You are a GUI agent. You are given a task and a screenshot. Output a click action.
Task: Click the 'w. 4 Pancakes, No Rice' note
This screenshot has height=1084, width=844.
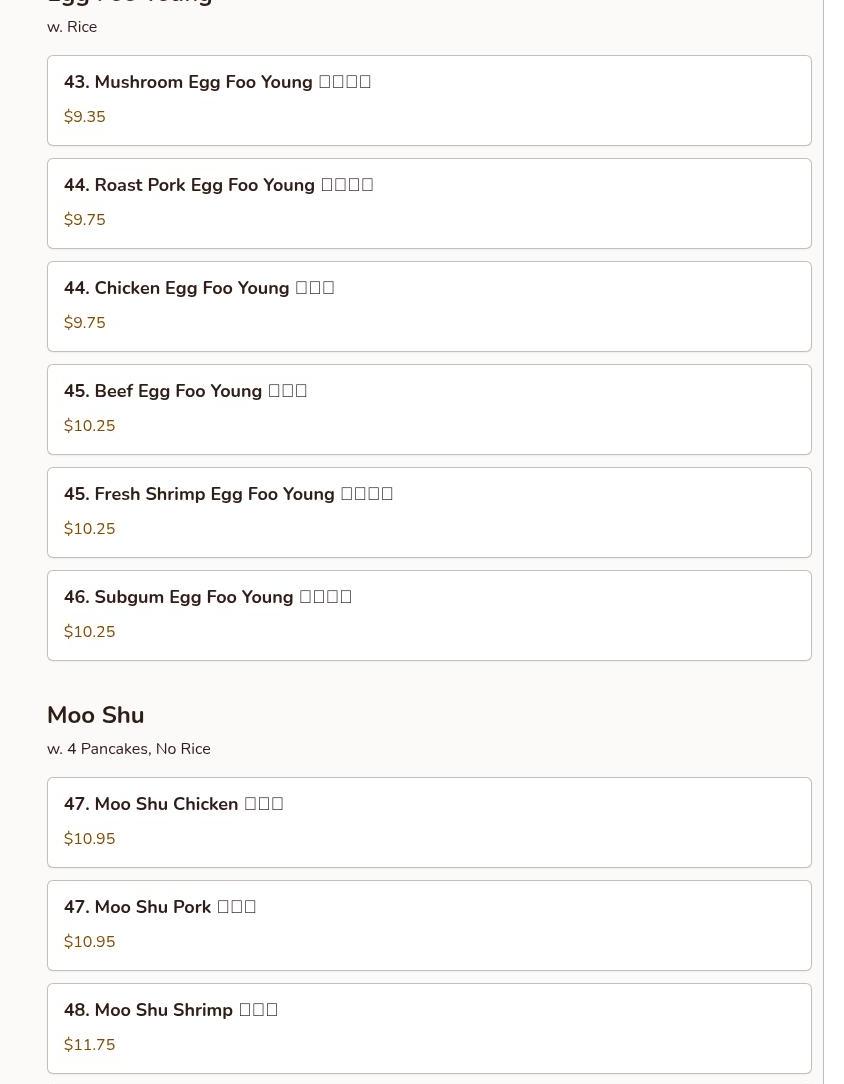pyautogui.click(x=129, y=749)
